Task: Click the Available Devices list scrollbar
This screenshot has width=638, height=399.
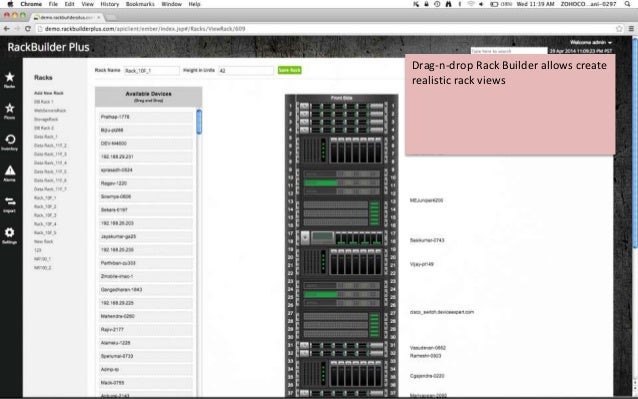Action: point(199,122)
